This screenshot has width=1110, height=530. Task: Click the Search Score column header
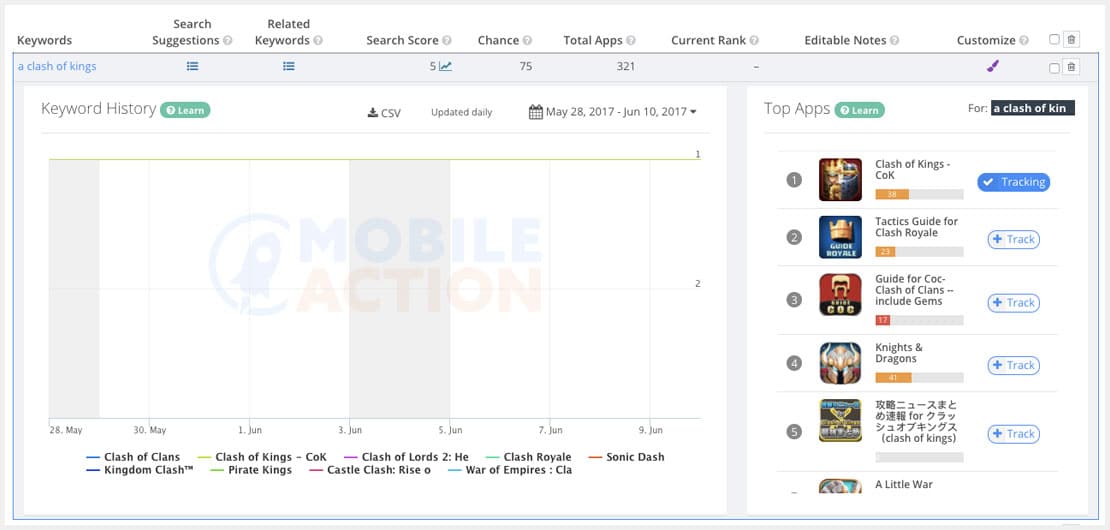402,40
